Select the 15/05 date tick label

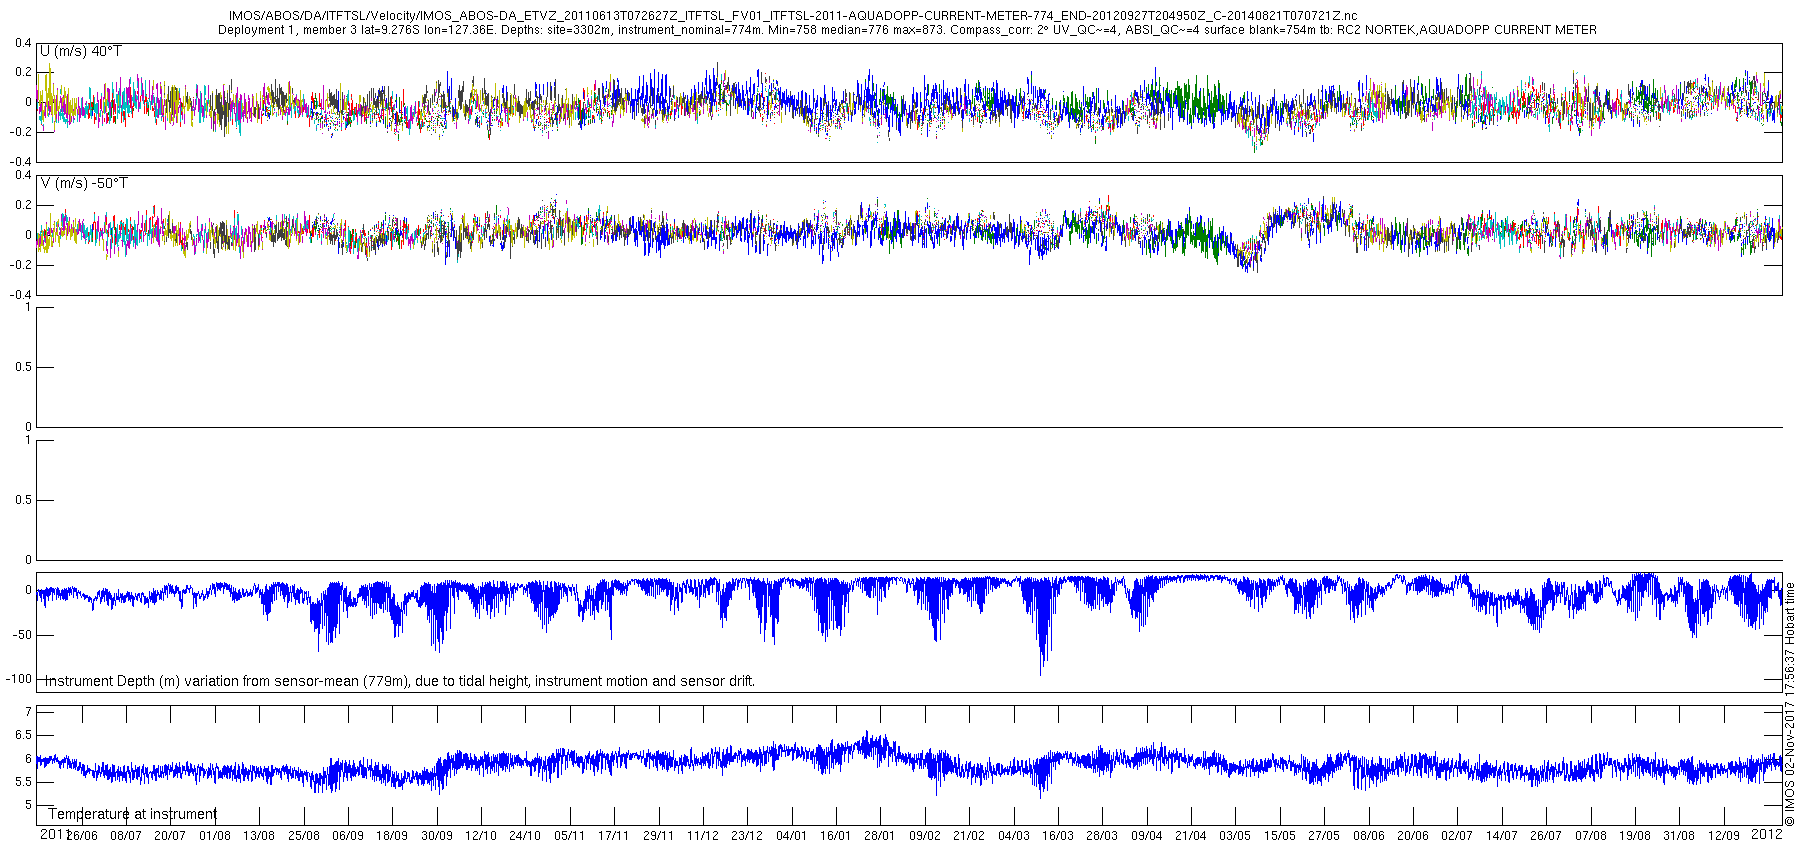tap(1279, 836)
